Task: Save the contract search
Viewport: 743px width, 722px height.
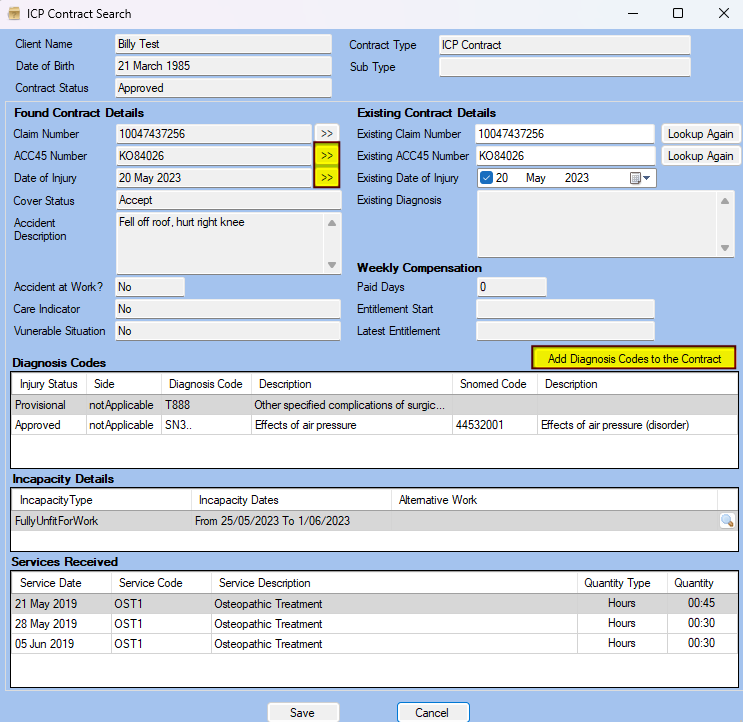Action: 302,713
